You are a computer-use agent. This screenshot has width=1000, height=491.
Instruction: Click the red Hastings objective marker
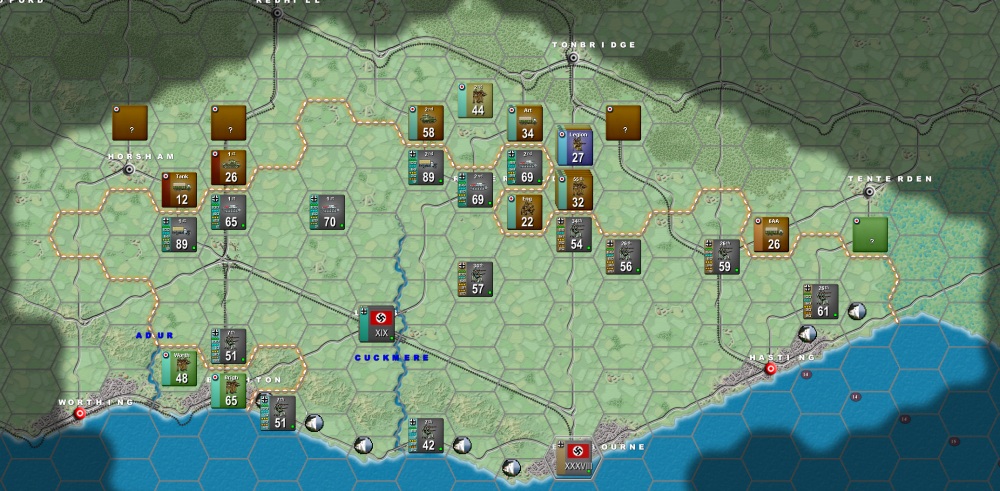770,368
